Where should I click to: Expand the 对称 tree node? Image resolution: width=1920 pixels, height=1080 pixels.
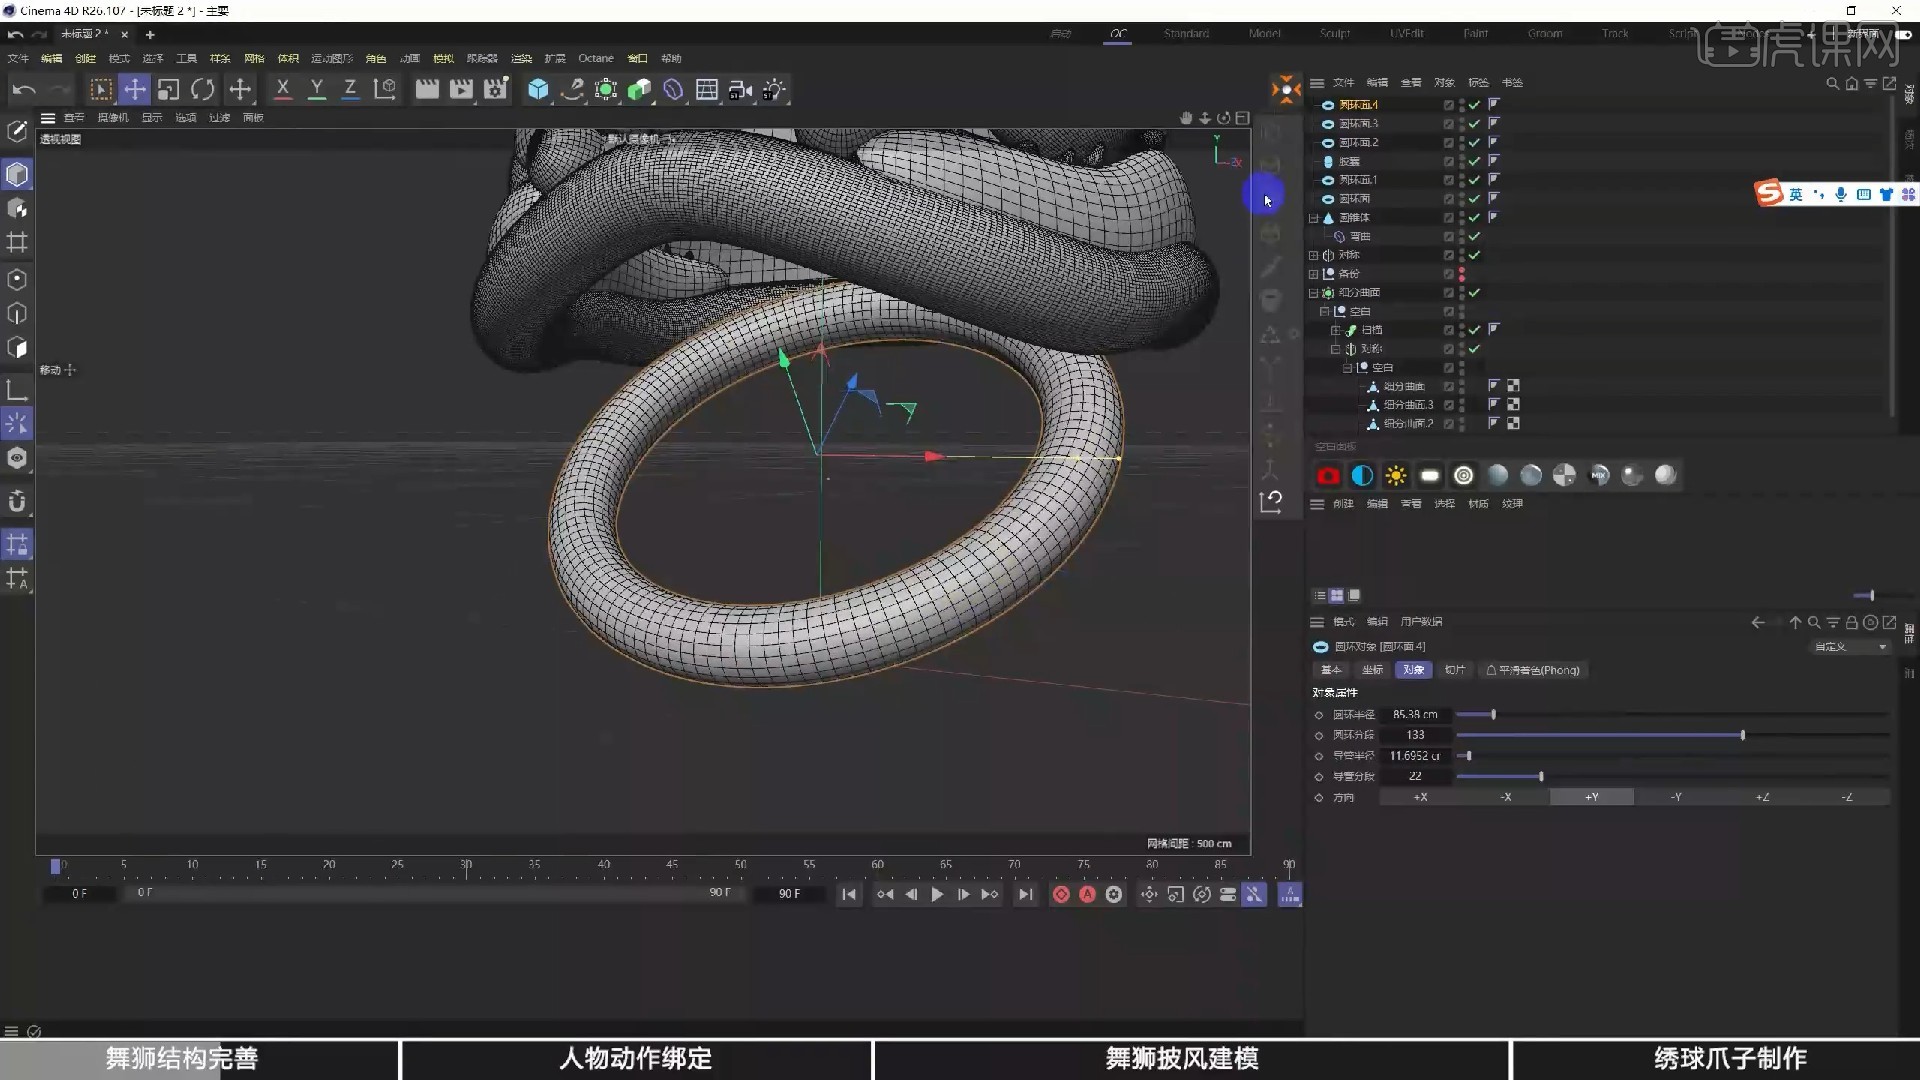[1314, 255]
